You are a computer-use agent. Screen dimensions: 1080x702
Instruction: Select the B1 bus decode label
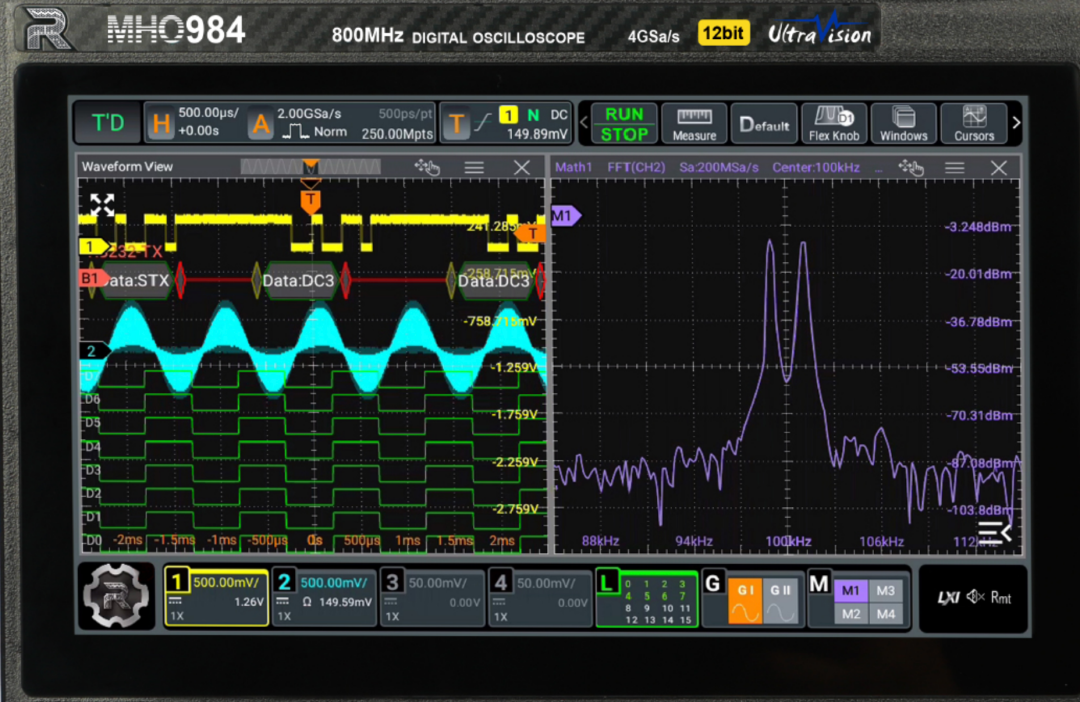[92, 278]
